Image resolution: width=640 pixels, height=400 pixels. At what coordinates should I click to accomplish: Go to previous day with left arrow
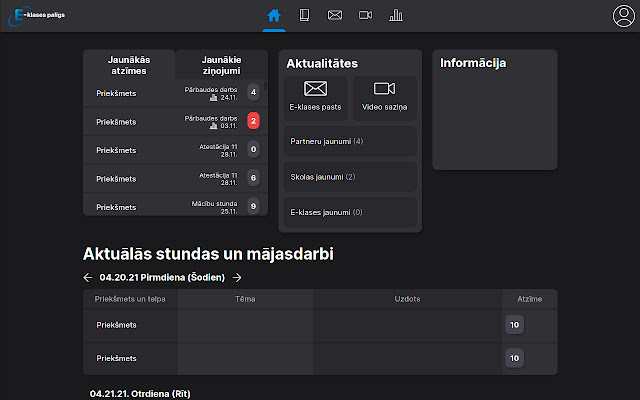[88, 278]
